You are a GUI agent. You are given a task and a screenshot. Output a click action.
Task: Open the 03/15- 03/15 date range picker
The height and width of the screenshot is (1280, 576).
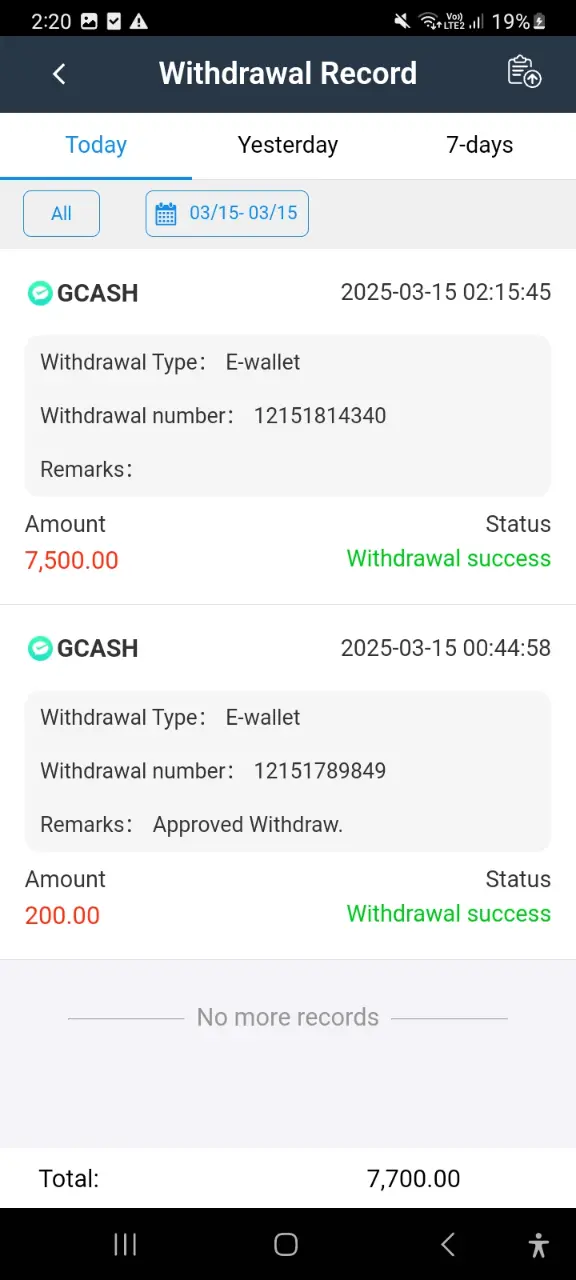coord(227,213)
